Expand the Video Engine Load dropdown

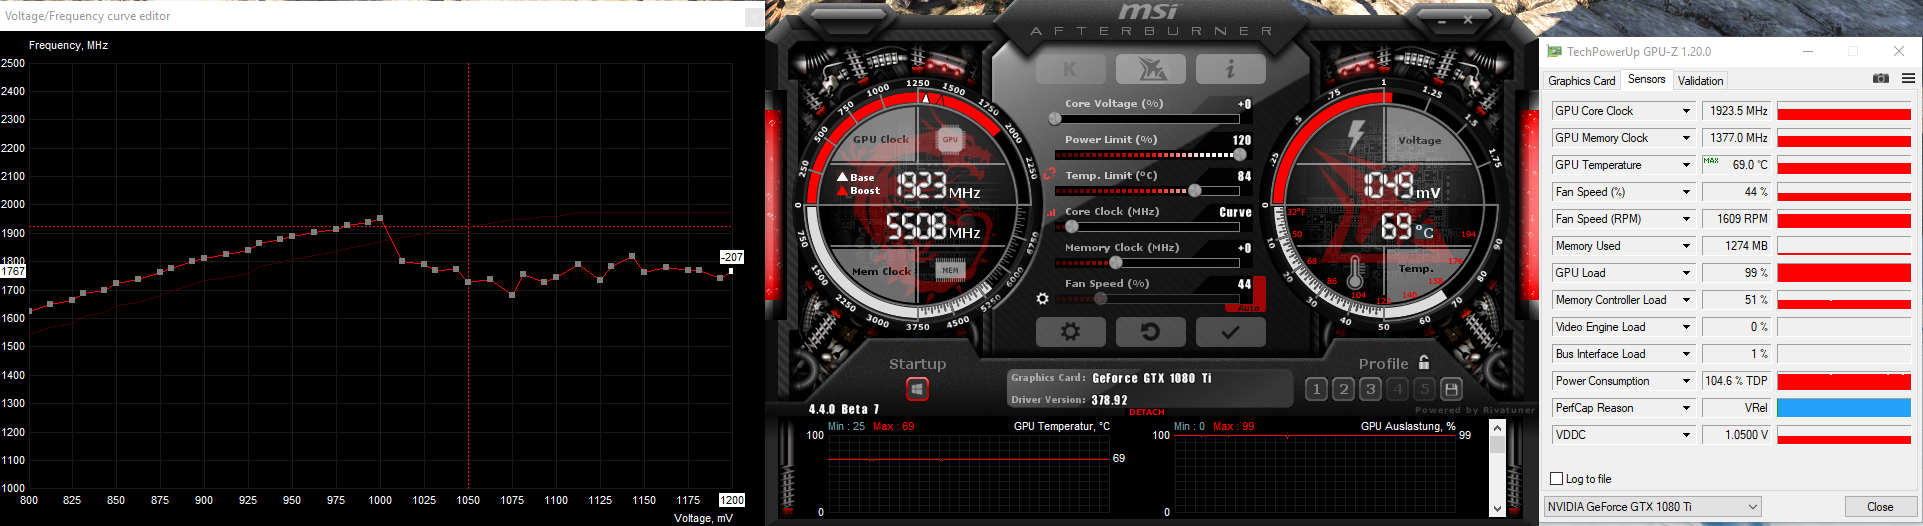point(1686,327)
